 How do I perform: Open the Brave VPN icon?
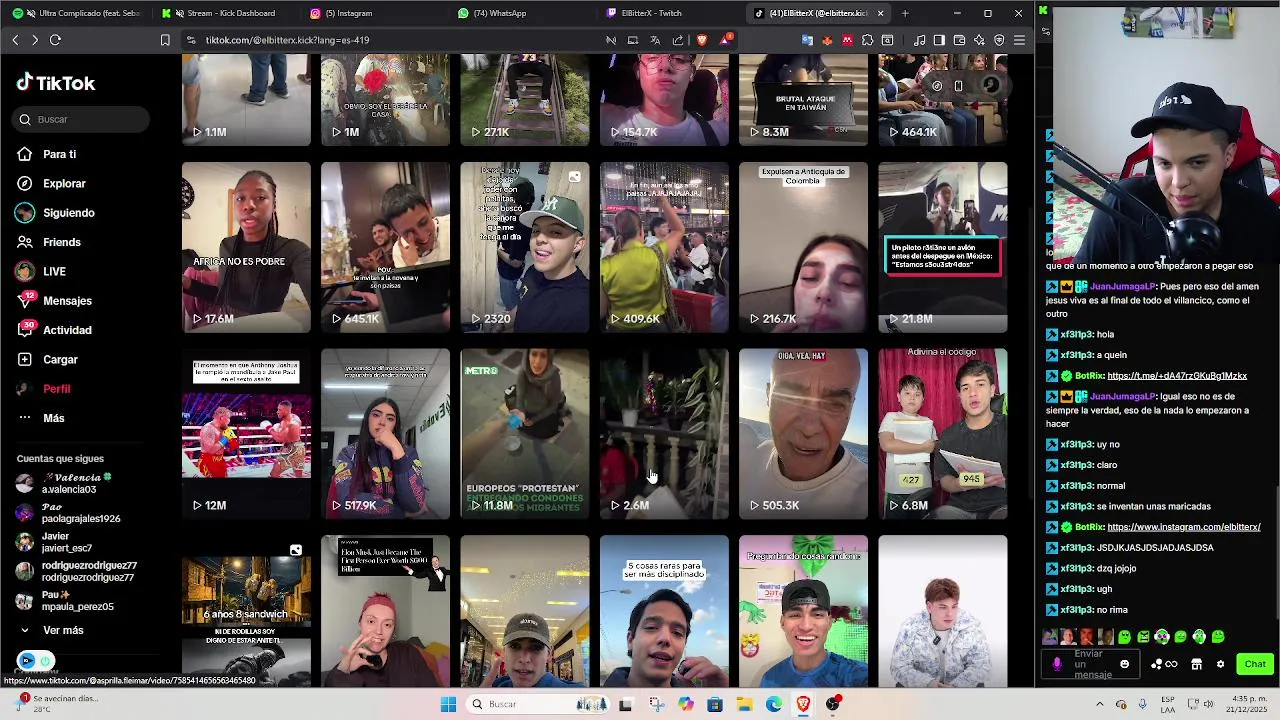999,40
